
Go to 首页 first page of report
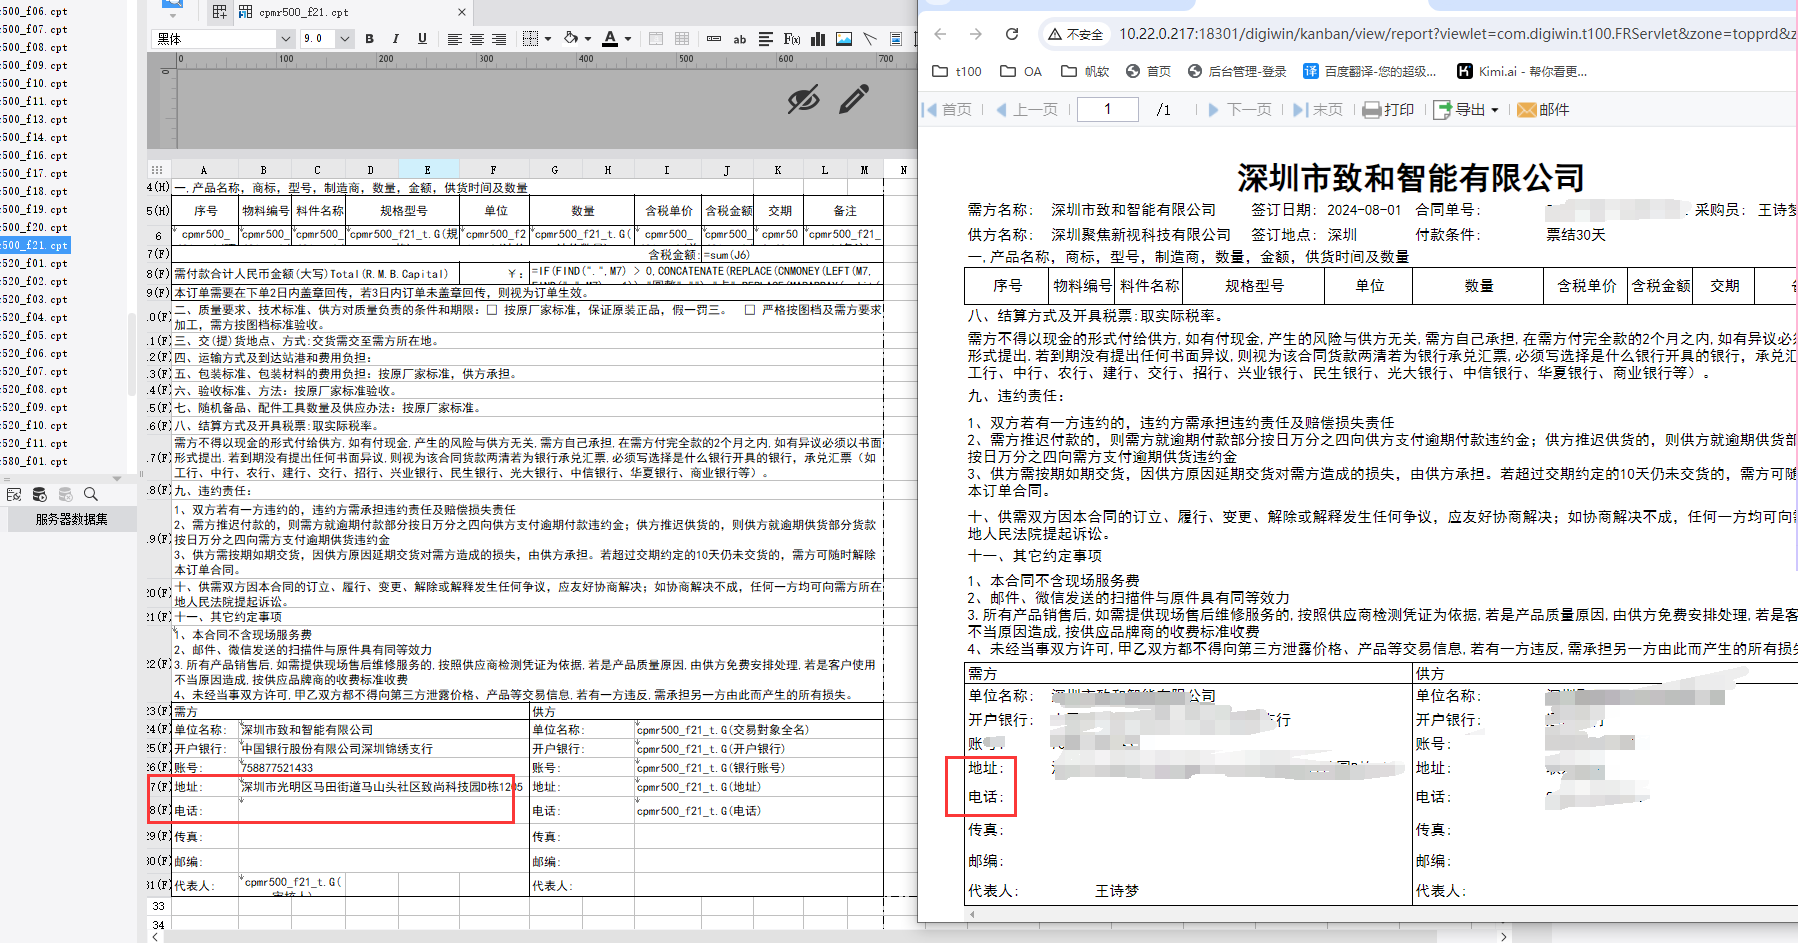[x=947, y=109]
